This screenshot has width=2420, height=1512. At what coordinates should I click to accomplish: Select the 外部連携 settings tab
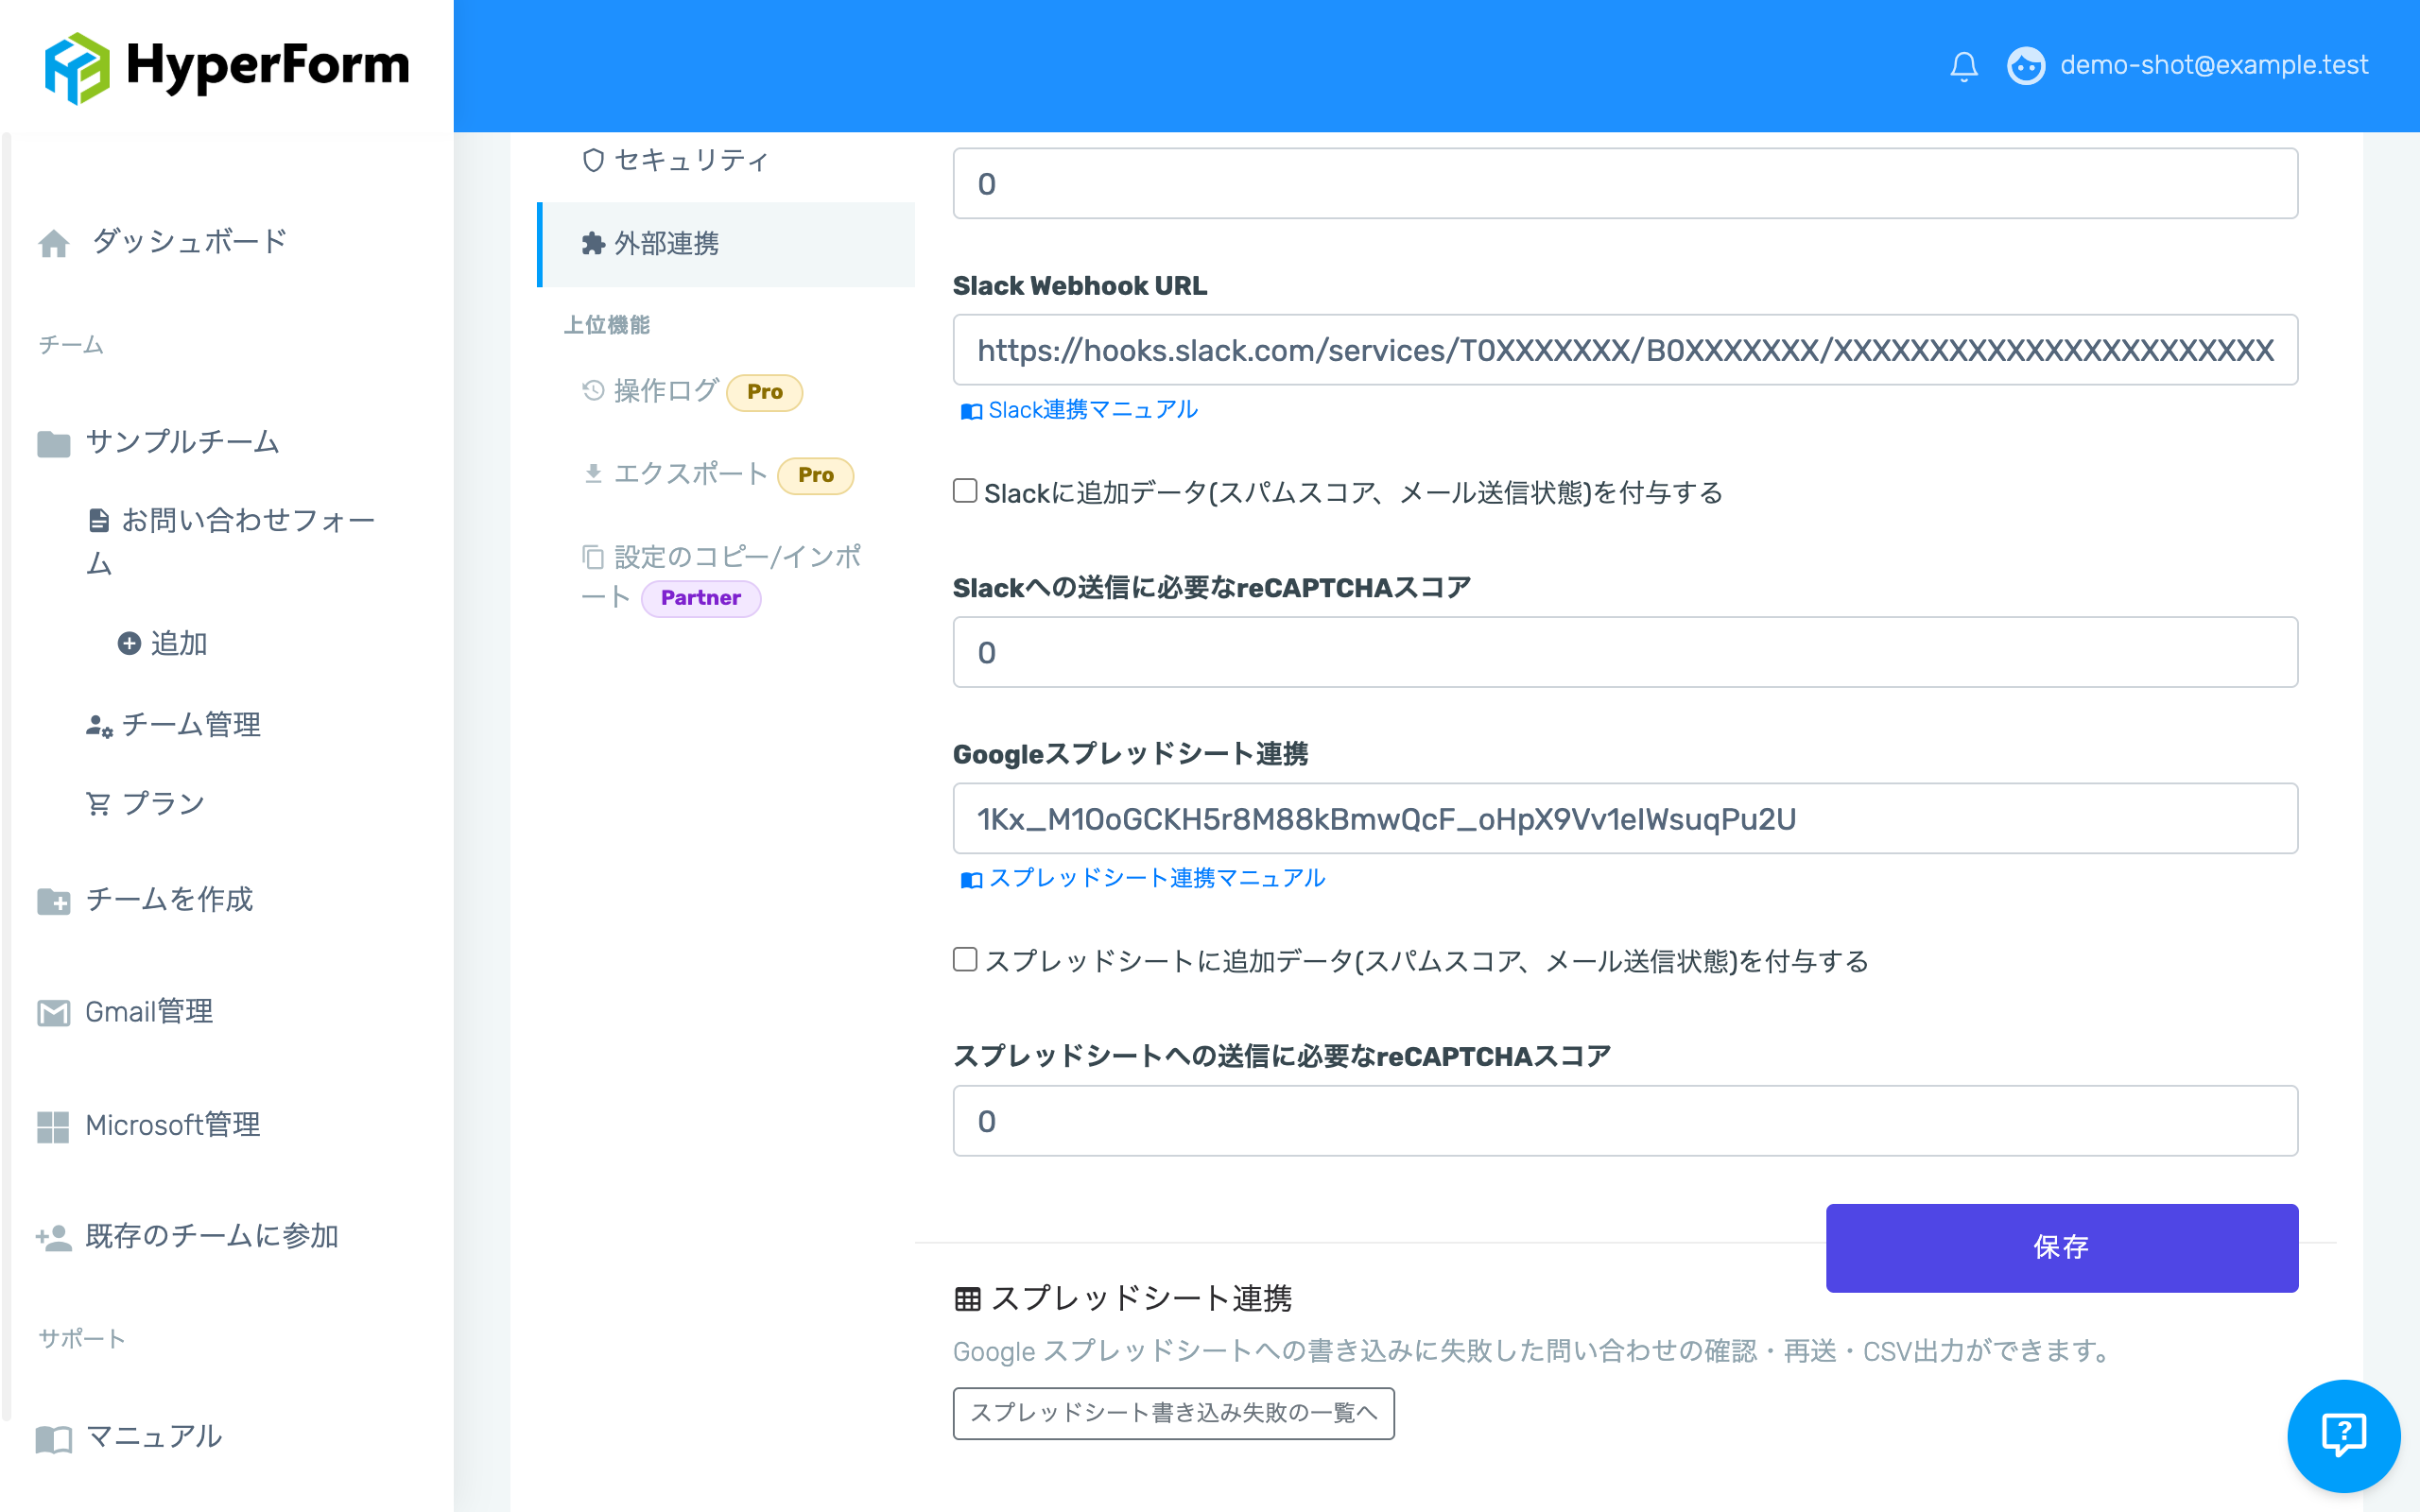coord(726,244)
